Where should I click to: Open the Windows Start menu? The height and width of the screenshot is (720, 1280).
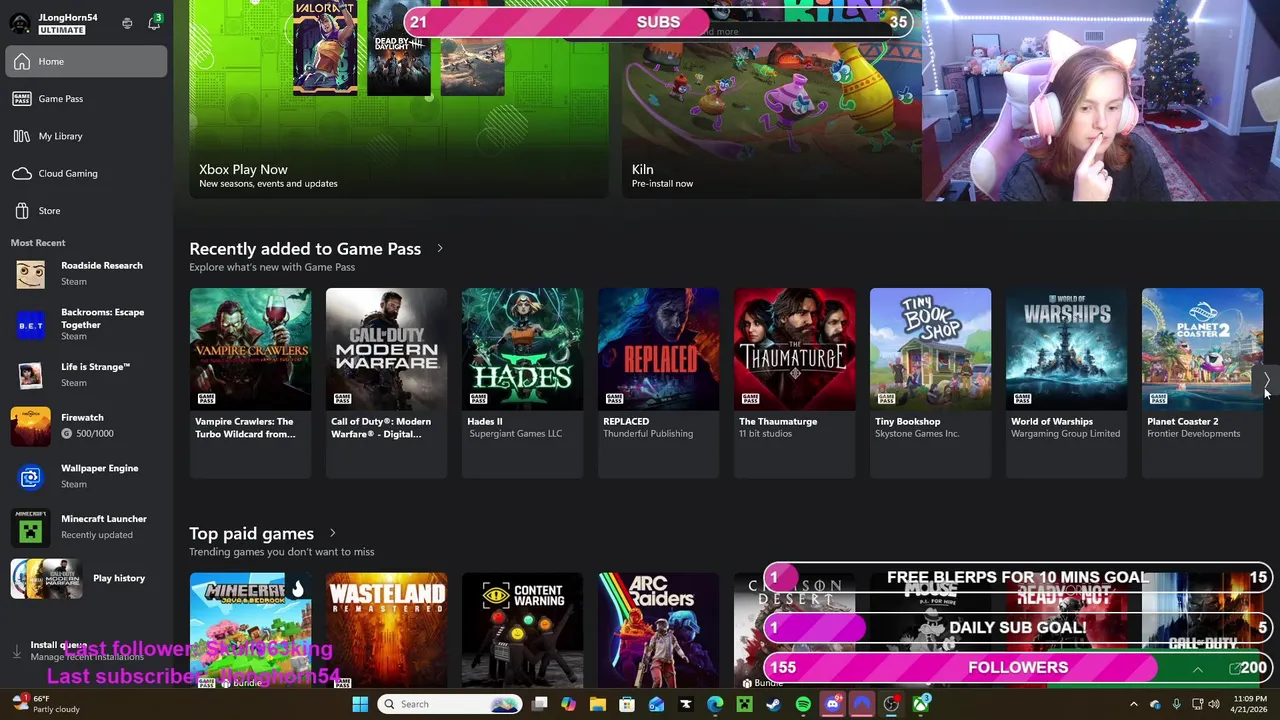pyautogui.click(x=360, y=704)
